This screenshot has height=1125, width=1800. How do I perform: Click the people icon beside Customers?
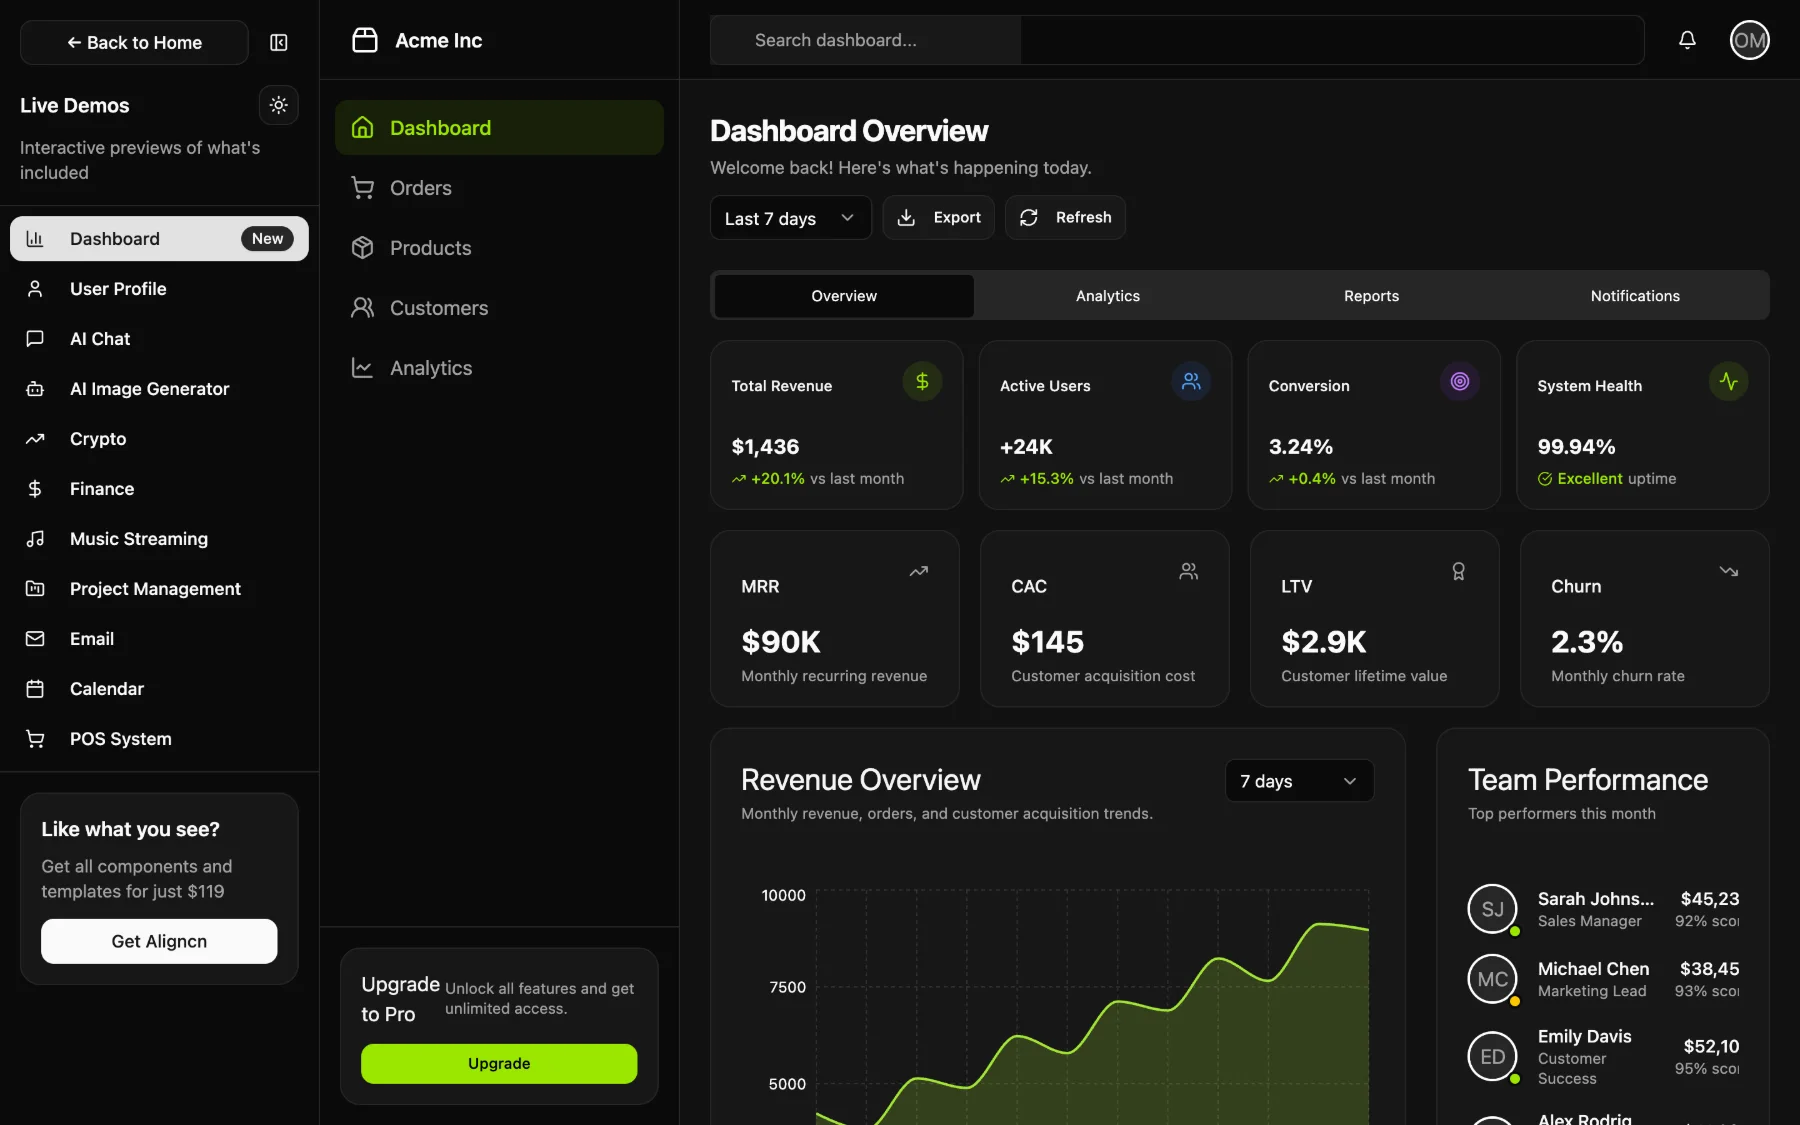tap(363, 308)
